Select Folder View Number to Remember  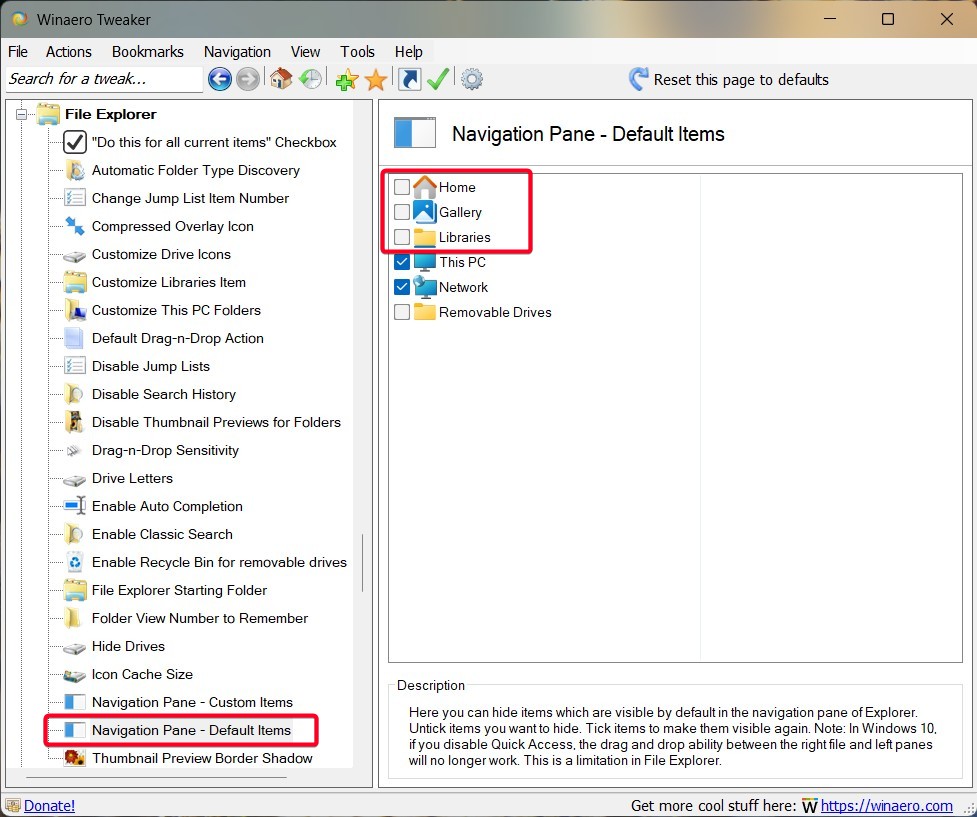[x=199, y=618]
